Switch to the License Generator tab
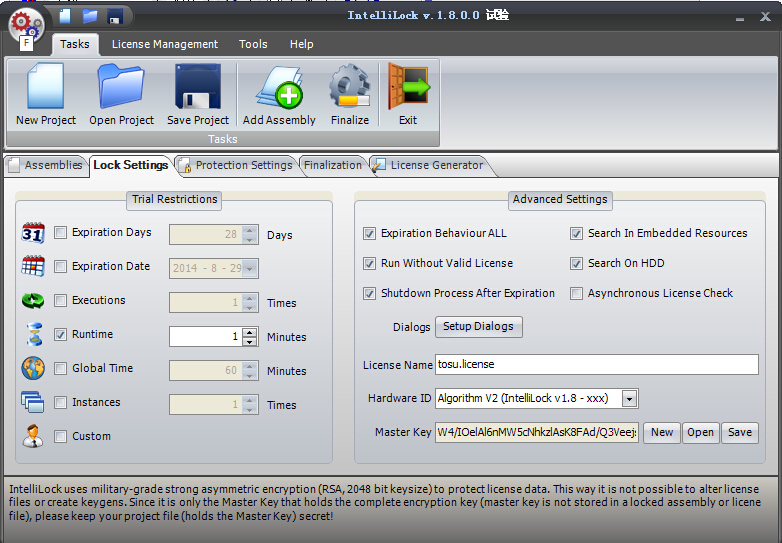 (430, 165)
